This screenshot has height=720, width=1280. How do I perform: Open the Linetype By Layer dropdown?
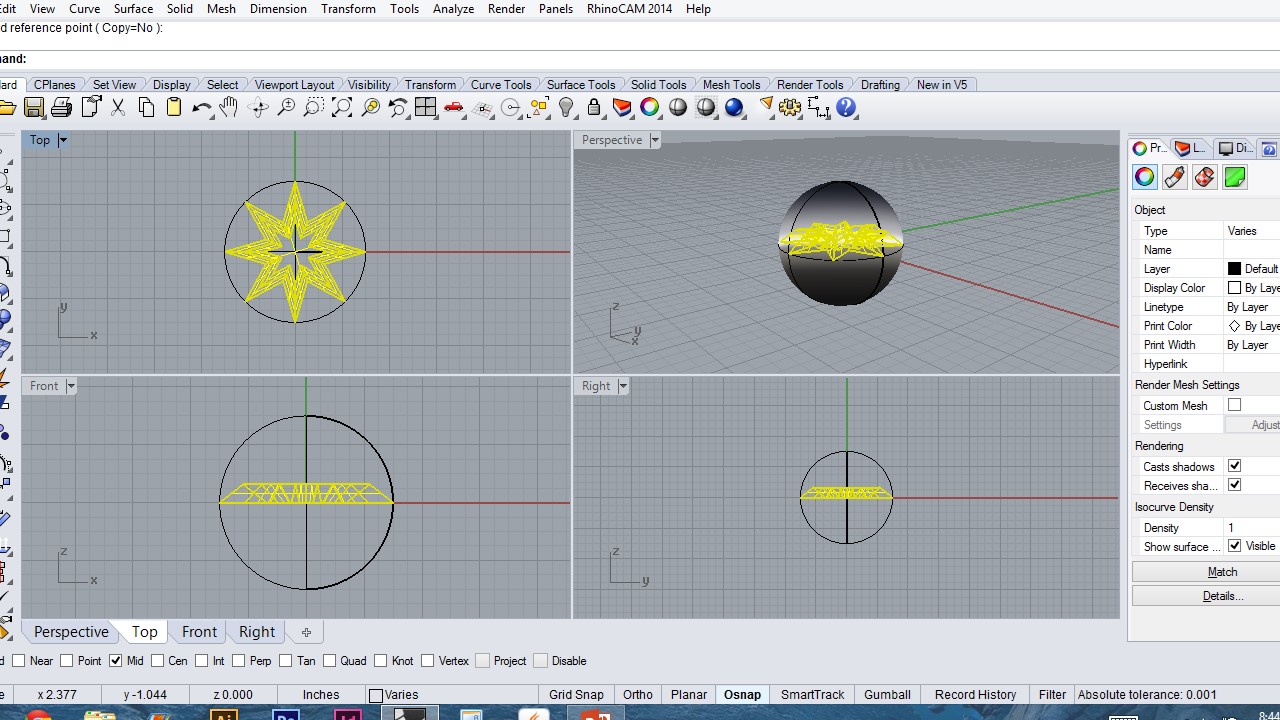tap(1252, 307)
